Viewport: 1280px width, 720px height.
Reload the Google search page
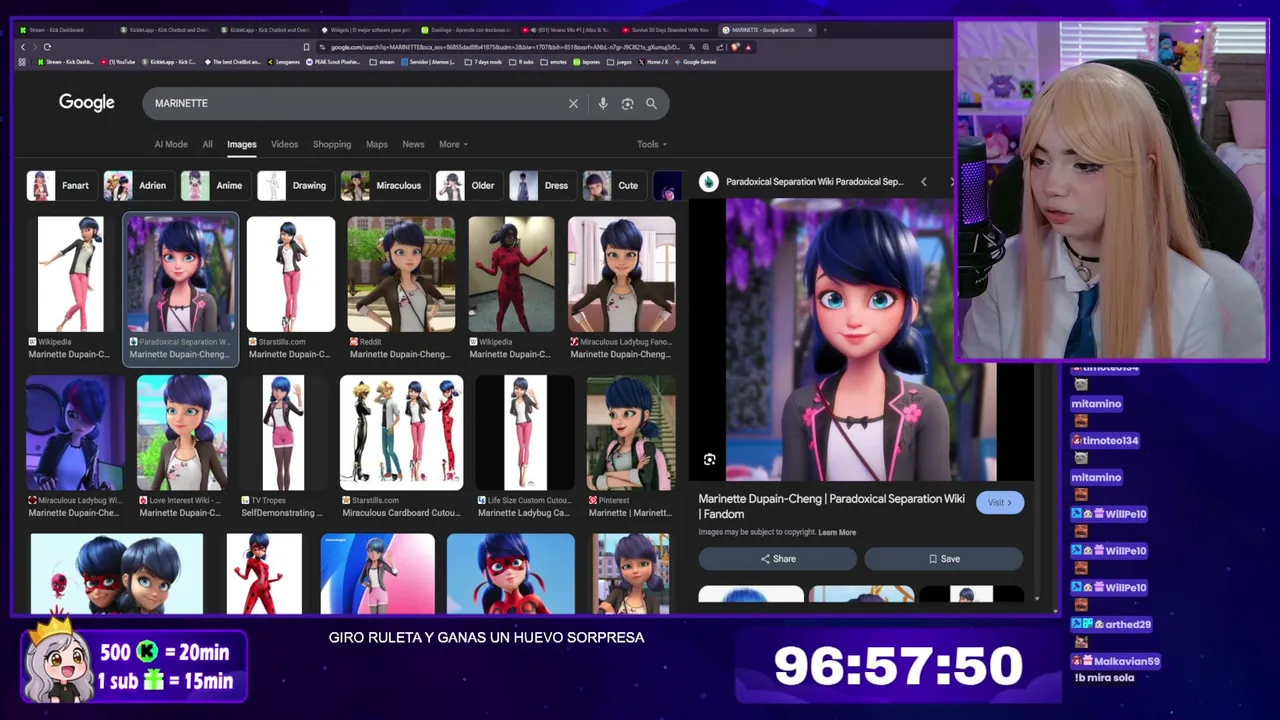pyautogui.click(x=47, y=47)
